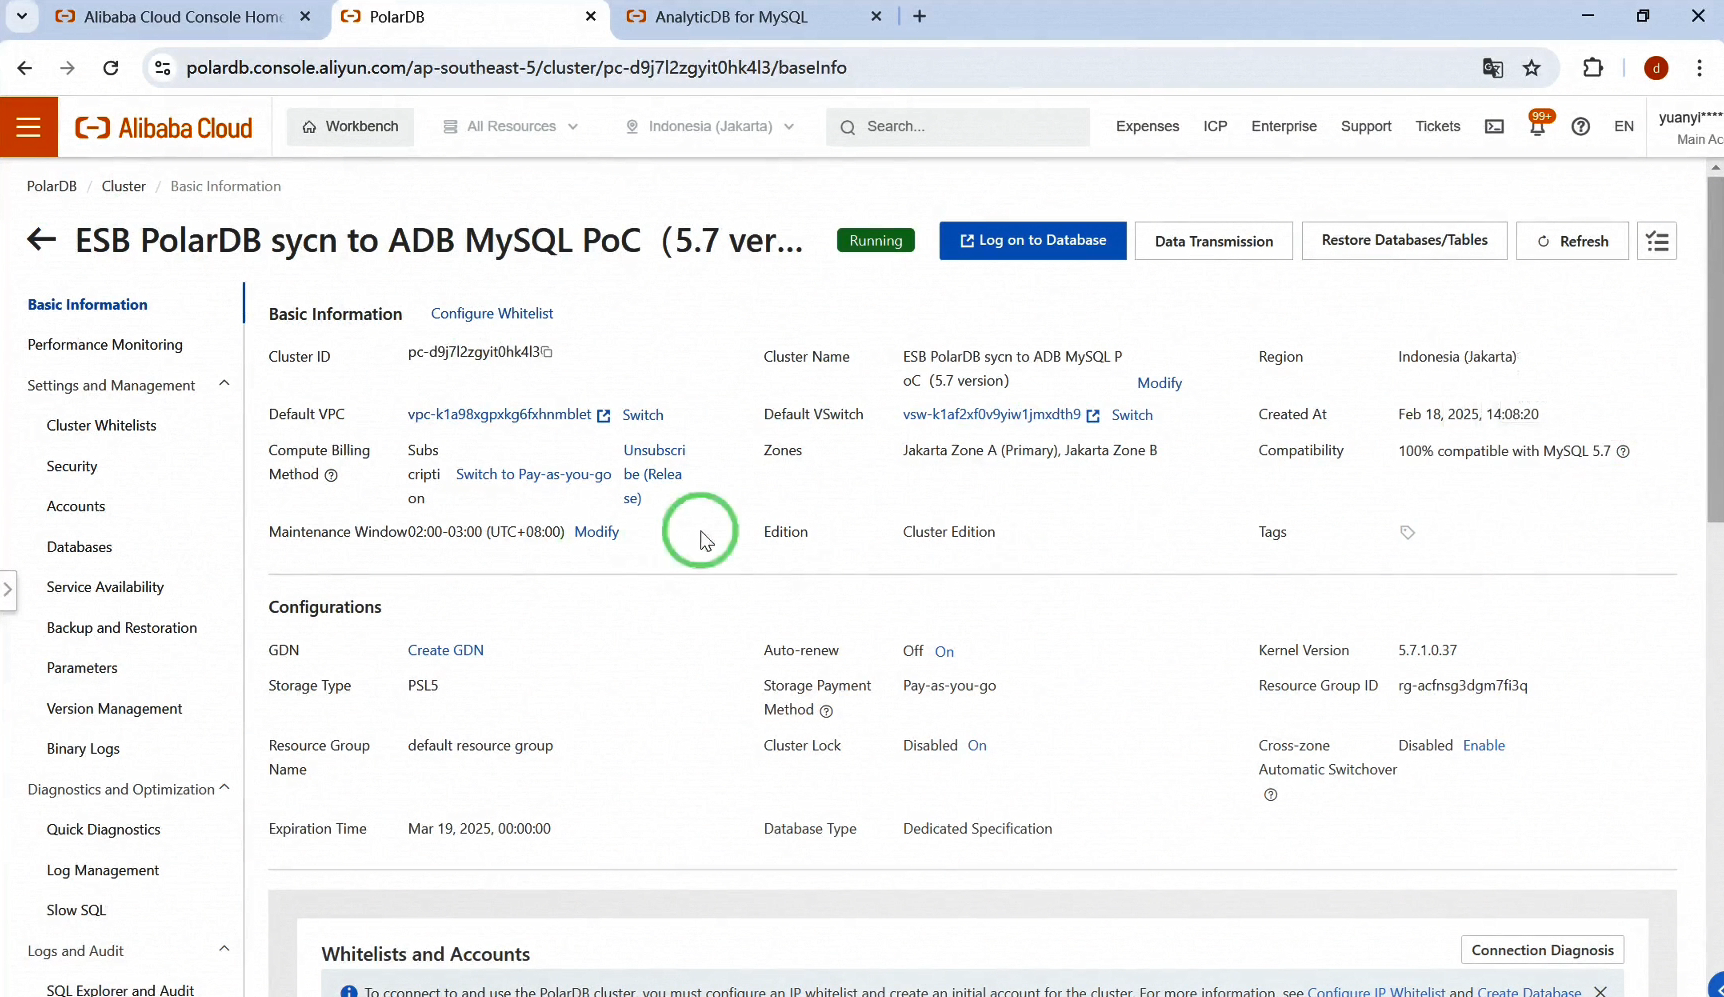Screen dimensions: 1724x997
Task: Go back using the cluster title arrow
Action: pyautogui.click(x=41, y=240)
